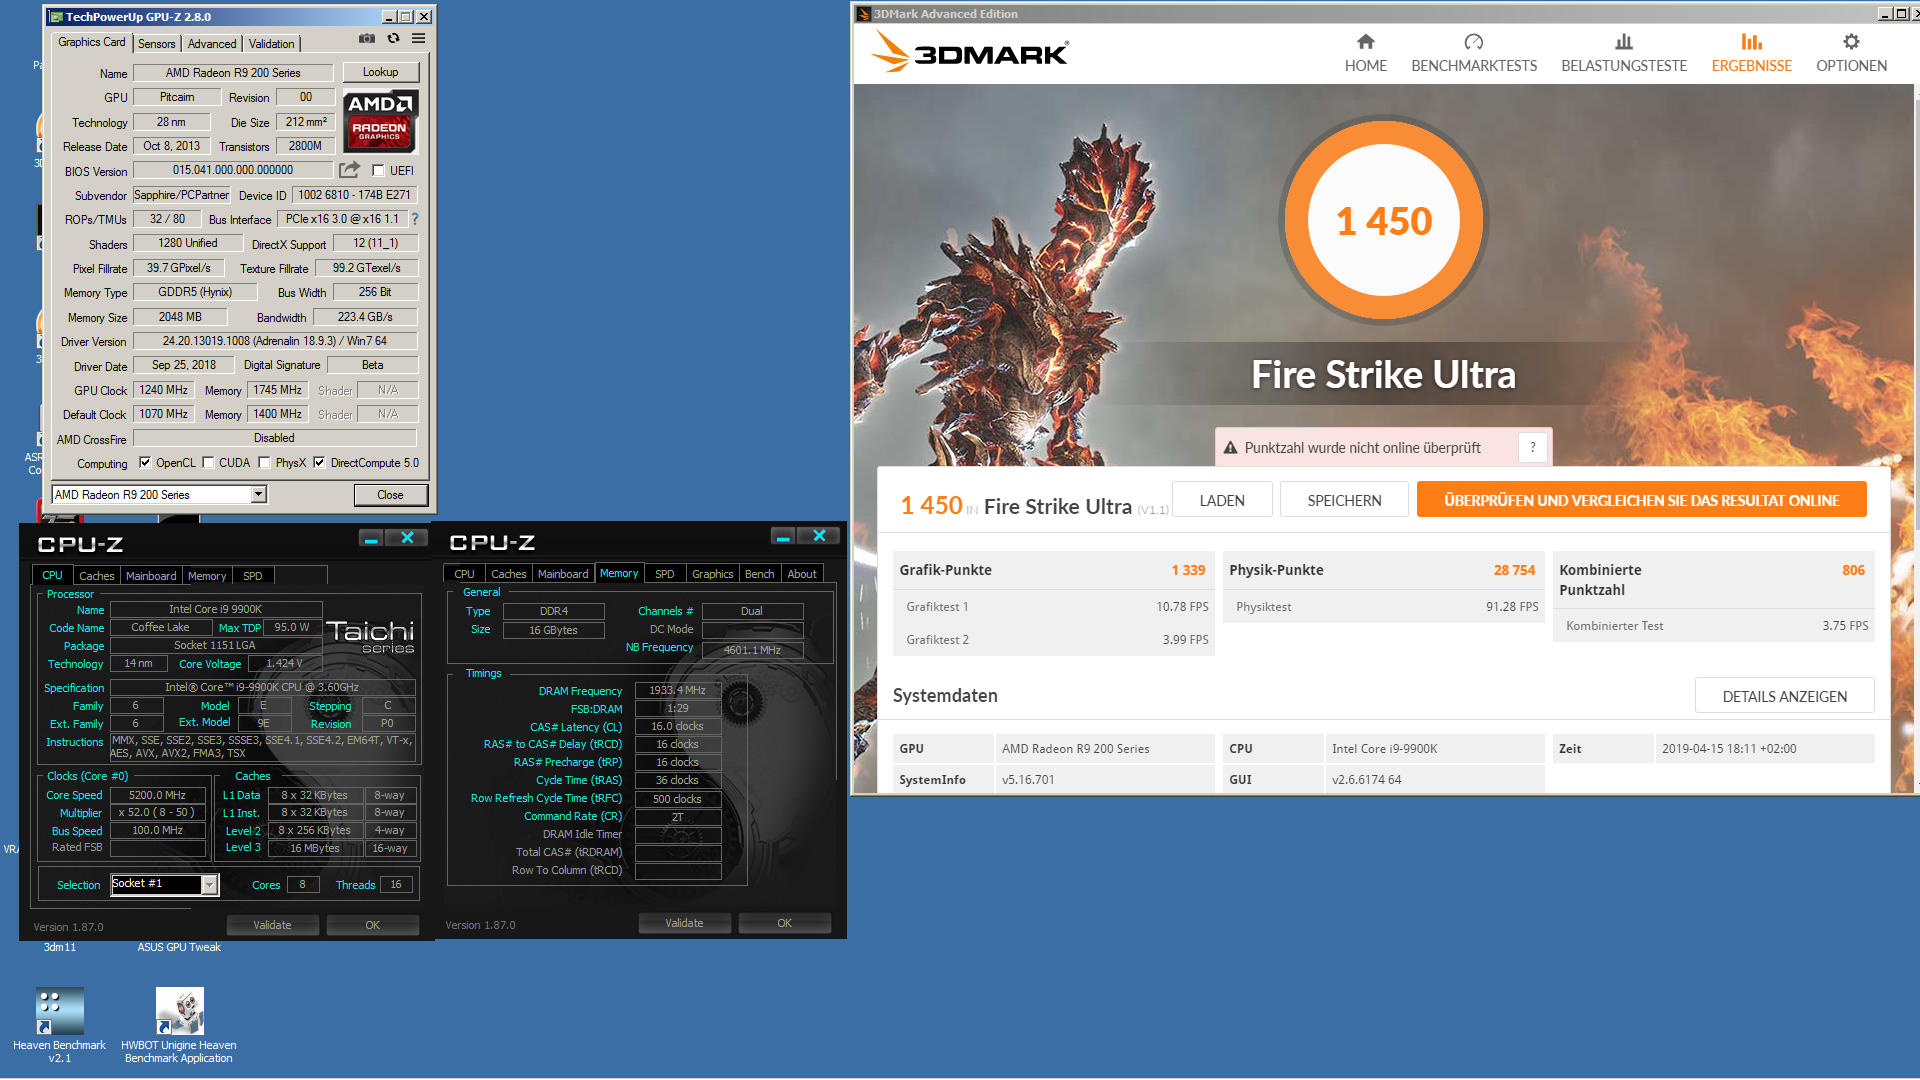The image size is (1920, 1080).
Task: Click Close button in GPU-Z
Action: click(391, 495)
